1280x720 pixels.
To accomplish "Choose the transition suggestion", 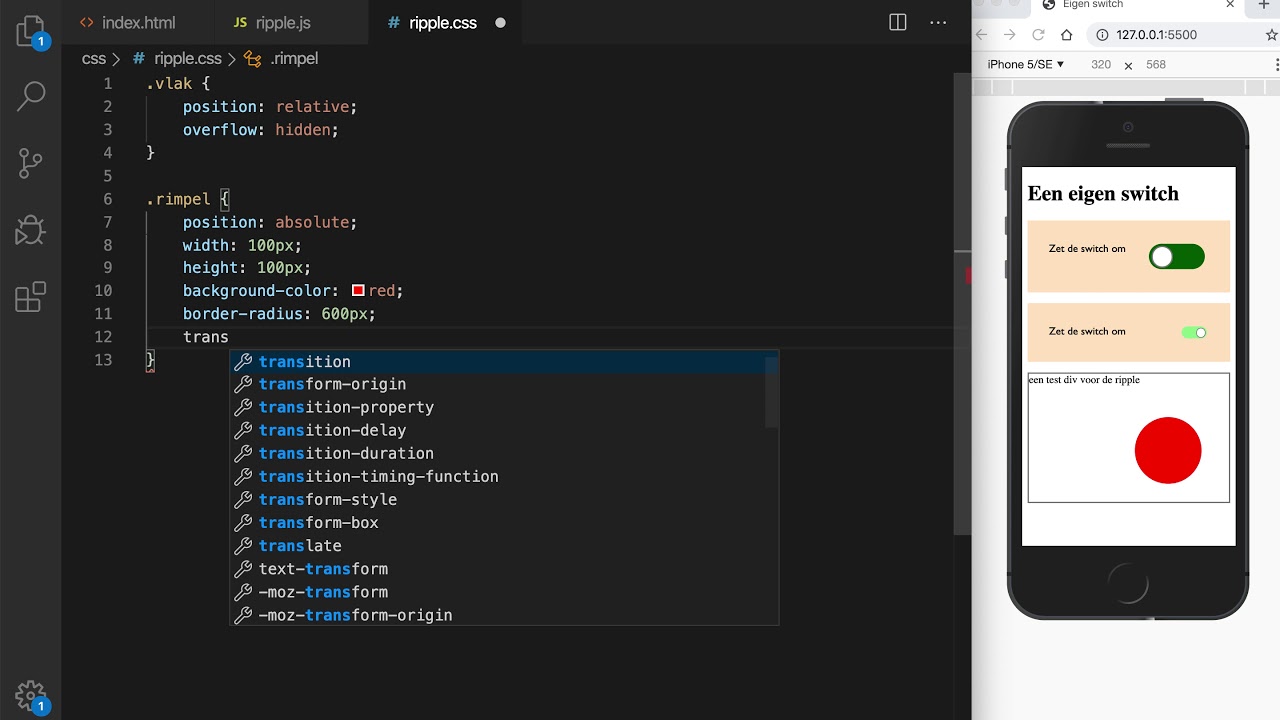I will click(504, 362).
